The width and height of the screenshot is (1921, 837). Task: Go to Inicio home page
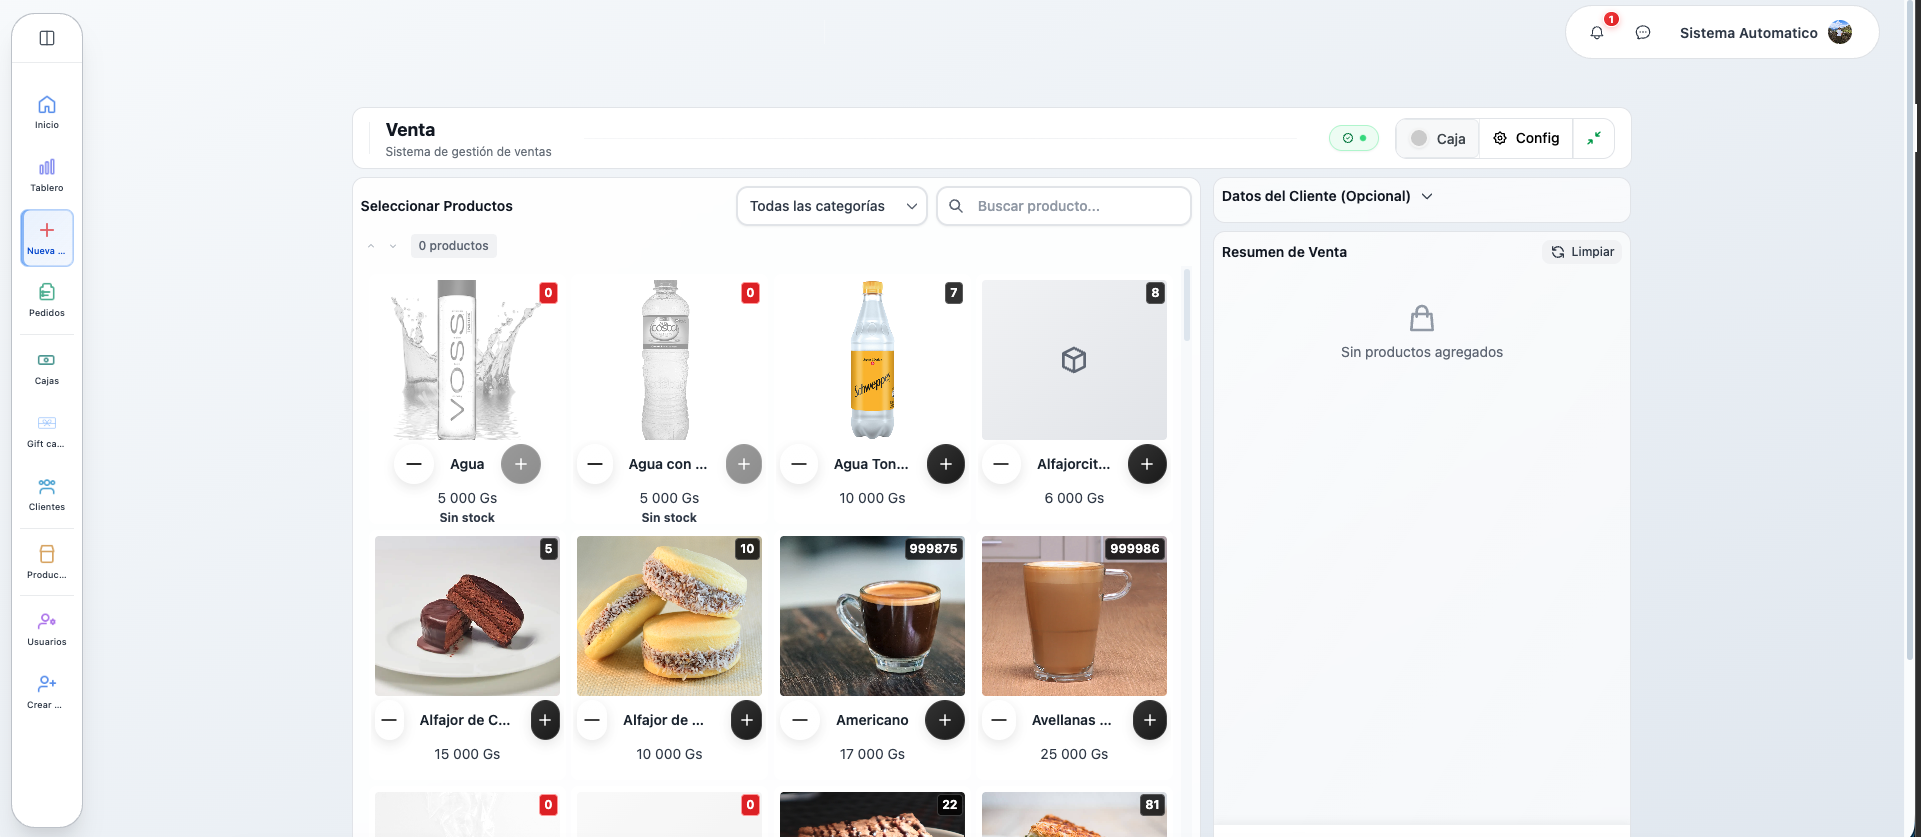click(47, 112)
